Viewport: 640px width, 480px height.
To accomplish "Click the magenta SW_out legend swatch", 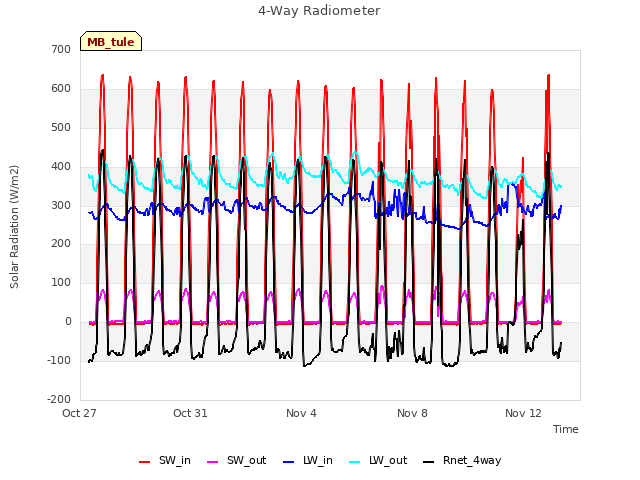I will (x=213, y=462).
